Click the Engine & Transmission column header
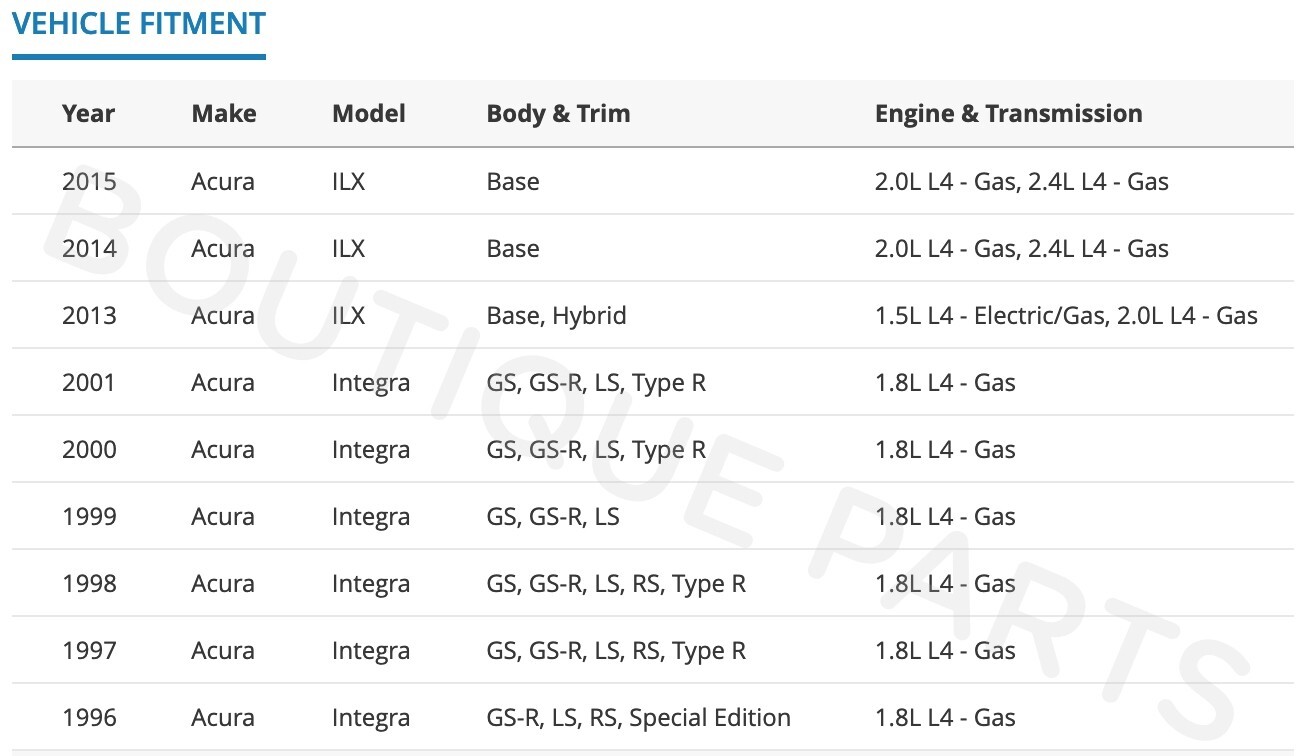This screenshot has height=756, width=1300. 1008,113
